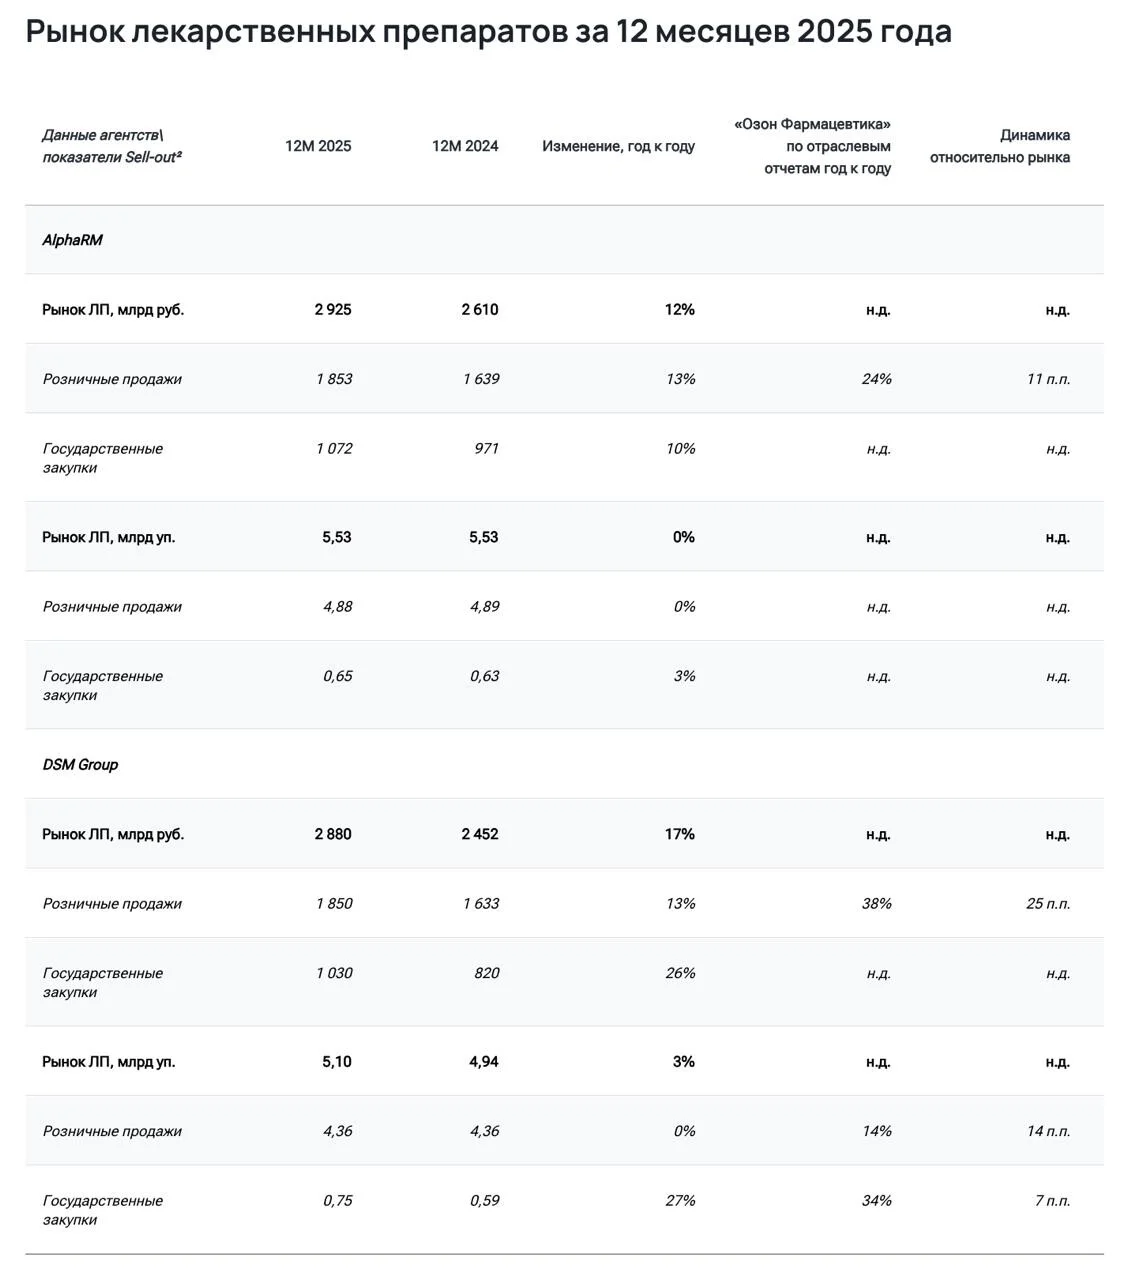
Task: Click the 2 925 market value cell
Action: click(x=333, y=310)
